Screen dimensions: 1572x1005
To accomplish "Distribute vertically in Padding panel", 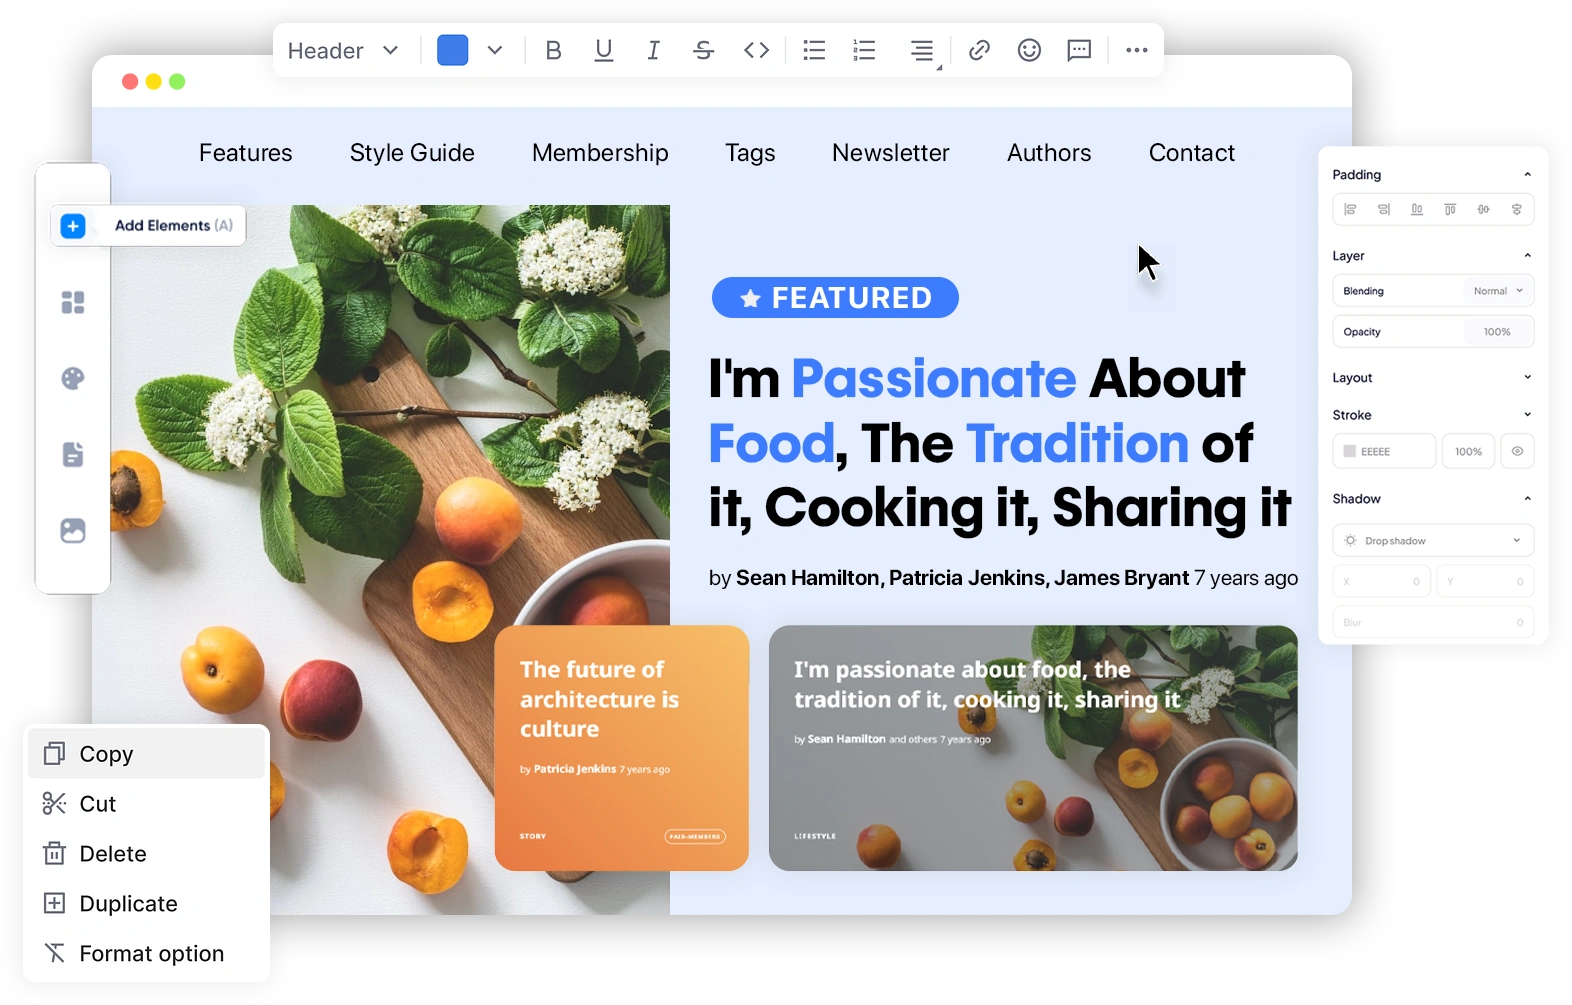I will tap(1517, 209).
